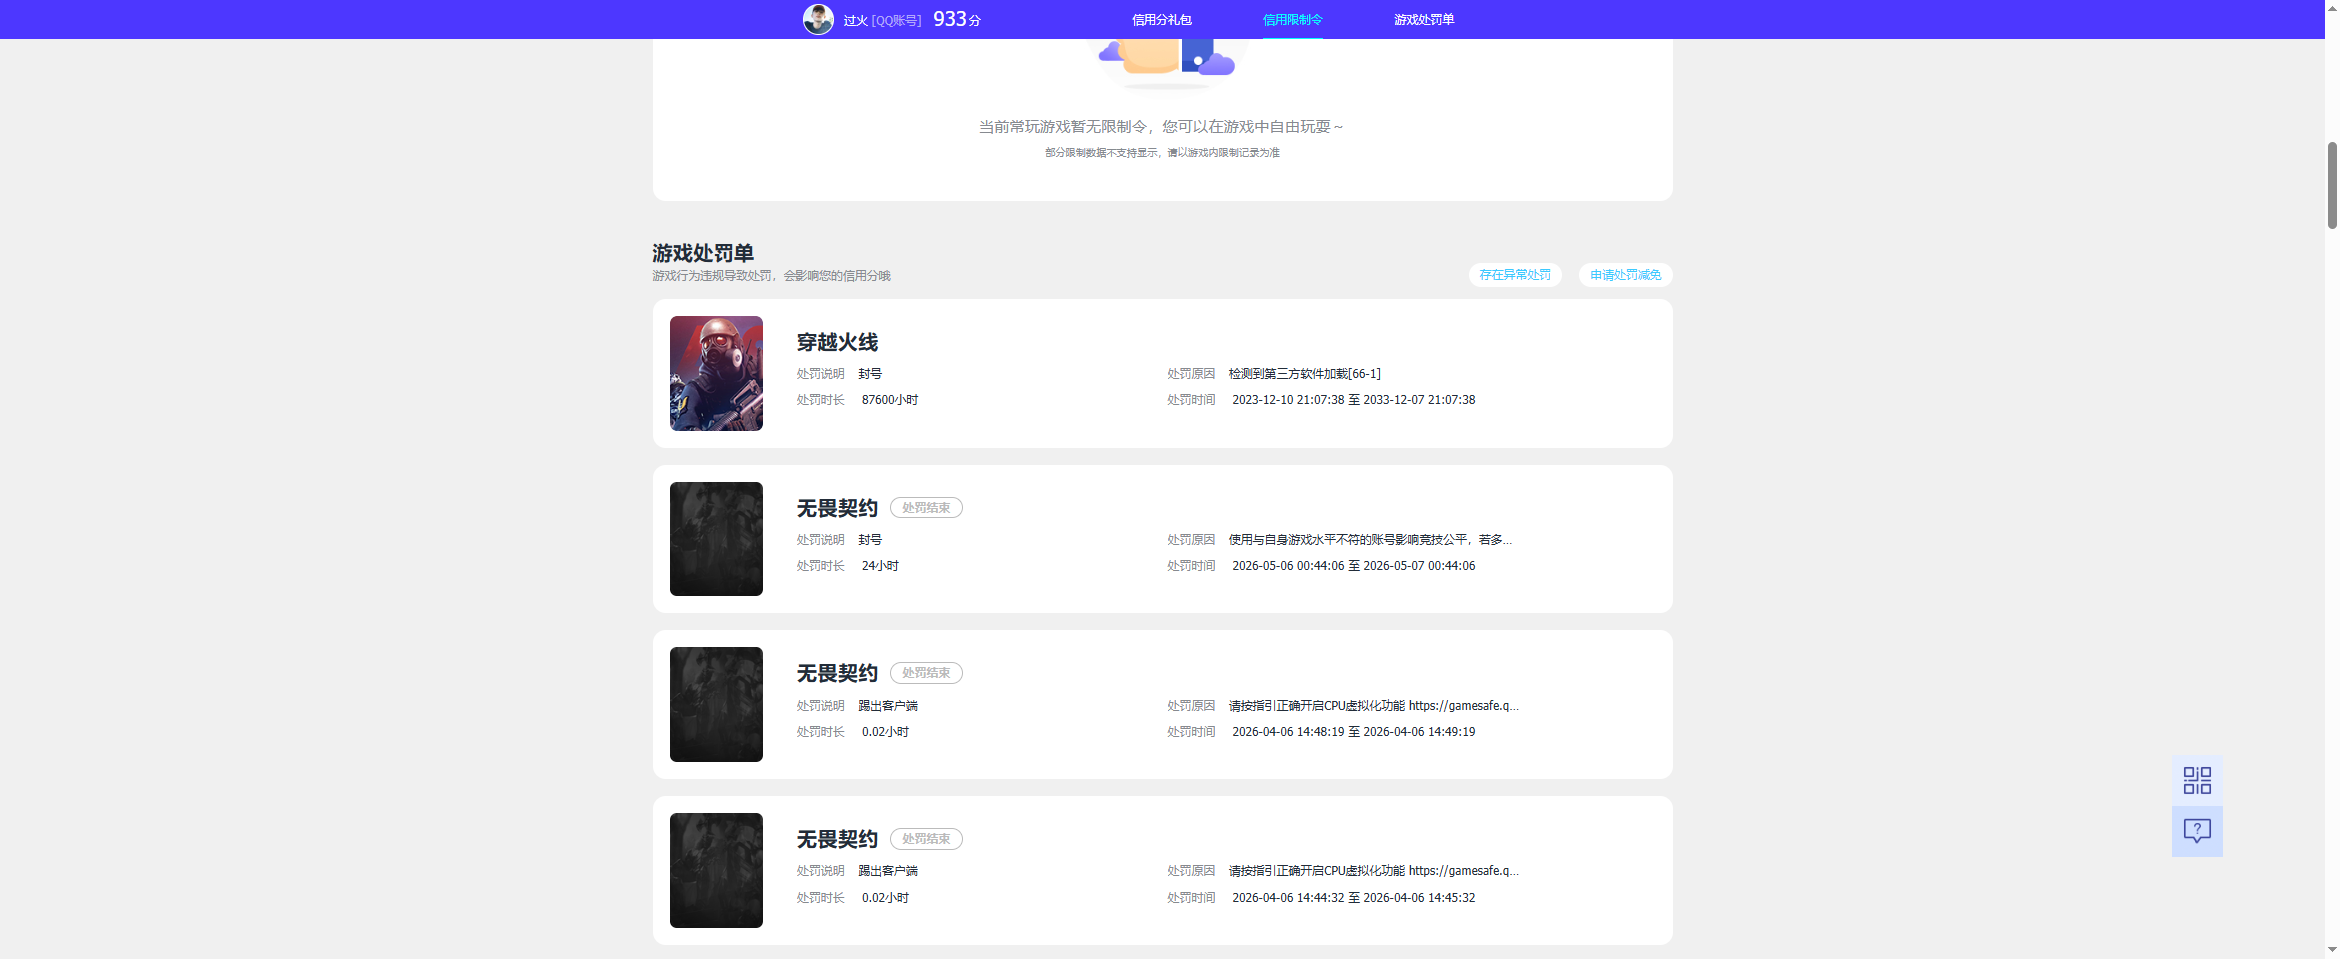The height and width of the screenshot is (959, 2340).
Task: Switch to the 信用分礼包 tab
Action: tap(1161, 20)
